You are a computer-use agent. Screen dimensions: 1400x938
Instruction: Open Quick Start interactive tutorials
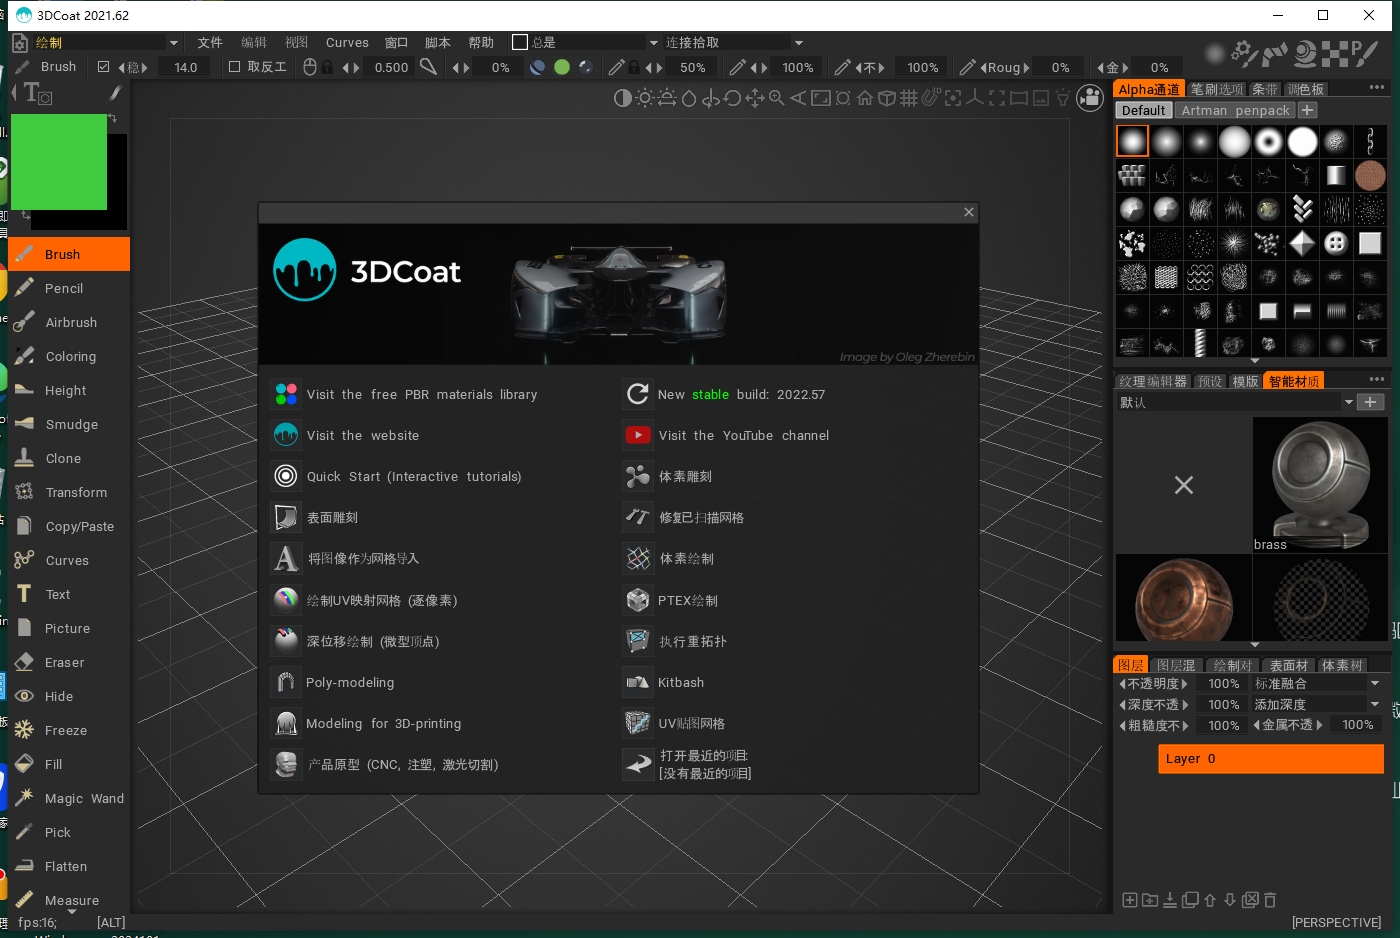pyautogui.click(x=413, y=477)
